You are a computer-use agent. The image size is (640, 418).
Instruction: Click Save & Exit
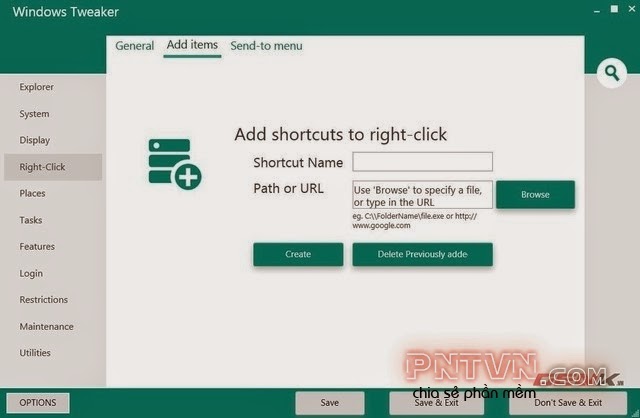[x=436, y=403]
